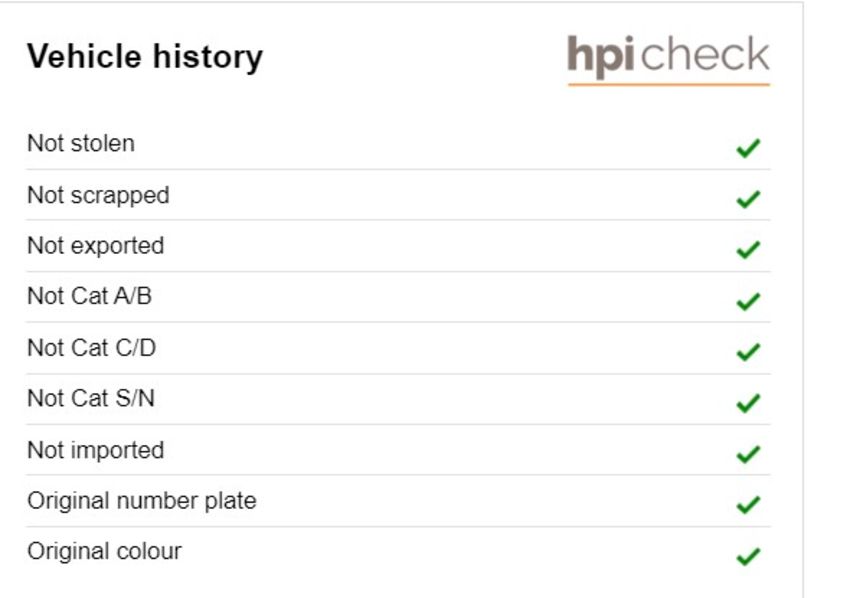Click the green checkmark for Not imported
The image size is (850, 598).
tap(748, 454)
